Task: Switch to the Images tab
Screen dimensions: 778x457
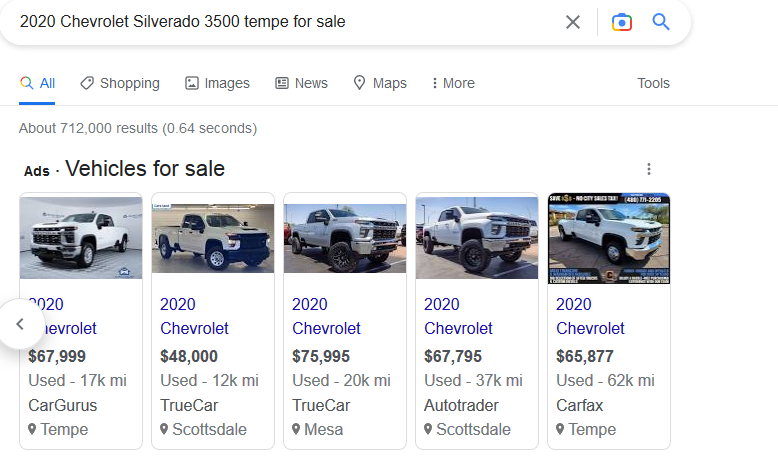Action: point(217,83)
